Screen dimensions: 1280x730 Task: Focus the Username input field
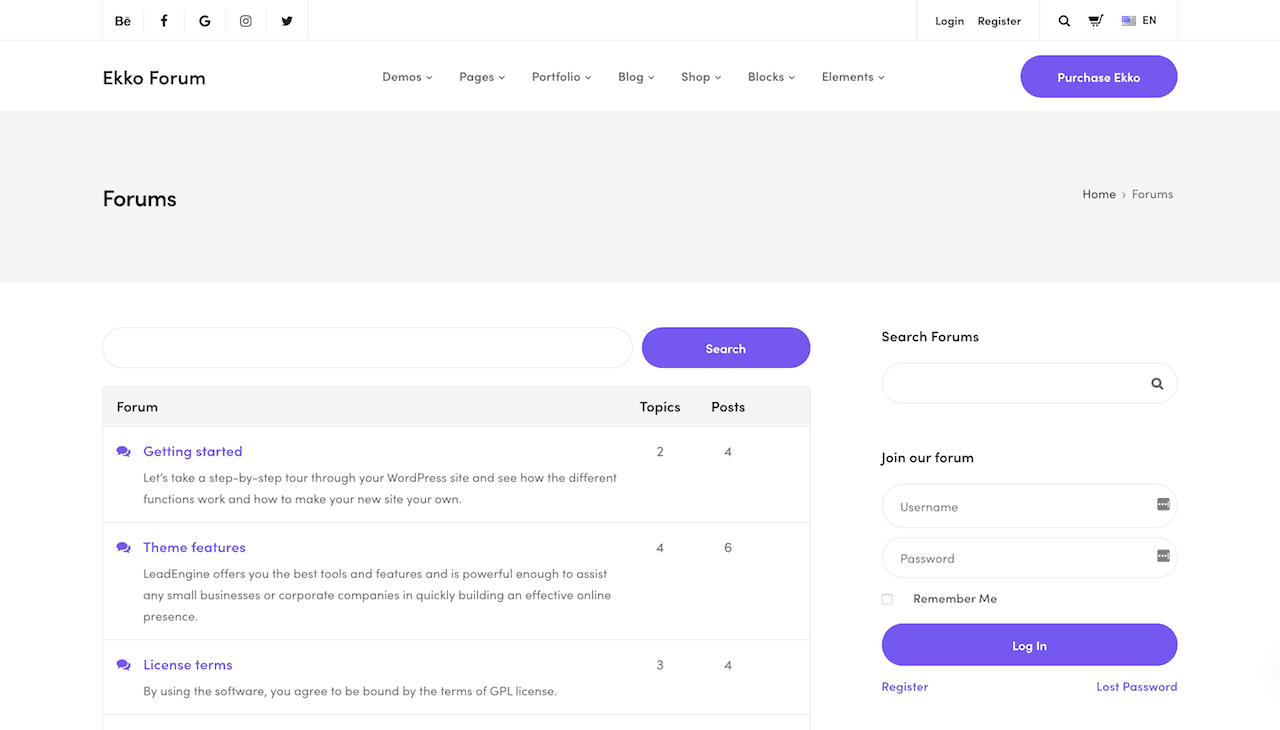tap(1020, 507)
